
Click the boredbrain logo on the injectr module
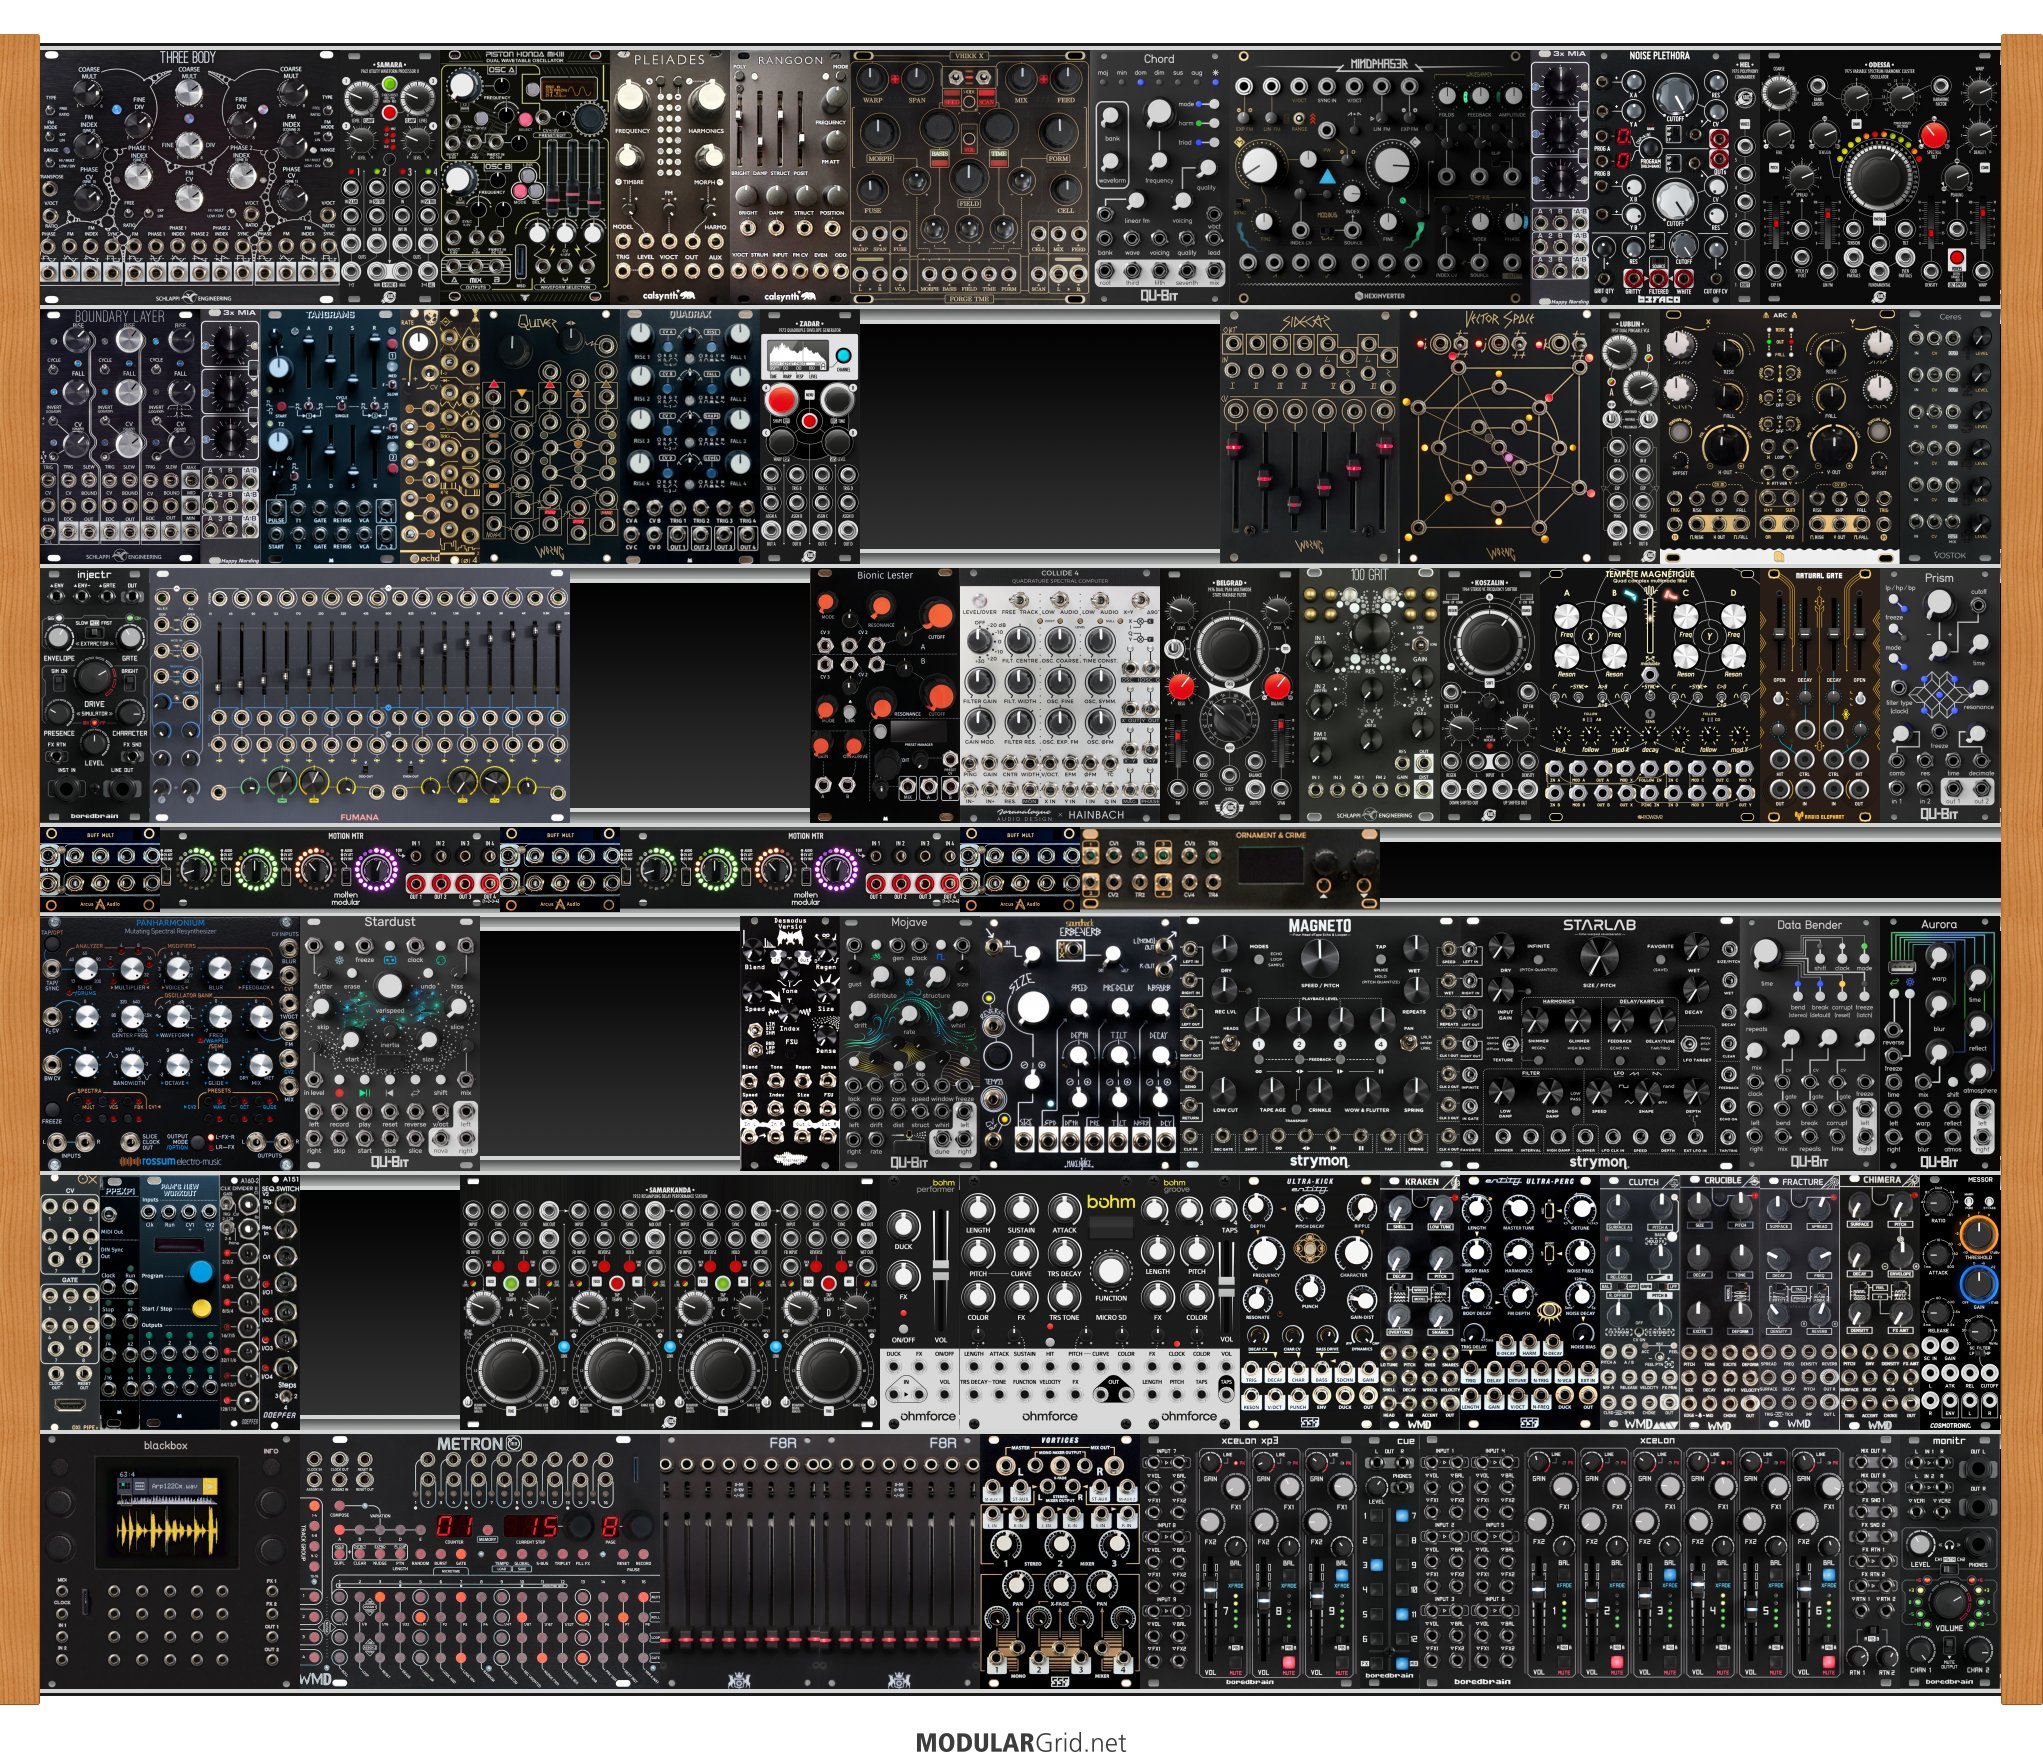point(94,815)
